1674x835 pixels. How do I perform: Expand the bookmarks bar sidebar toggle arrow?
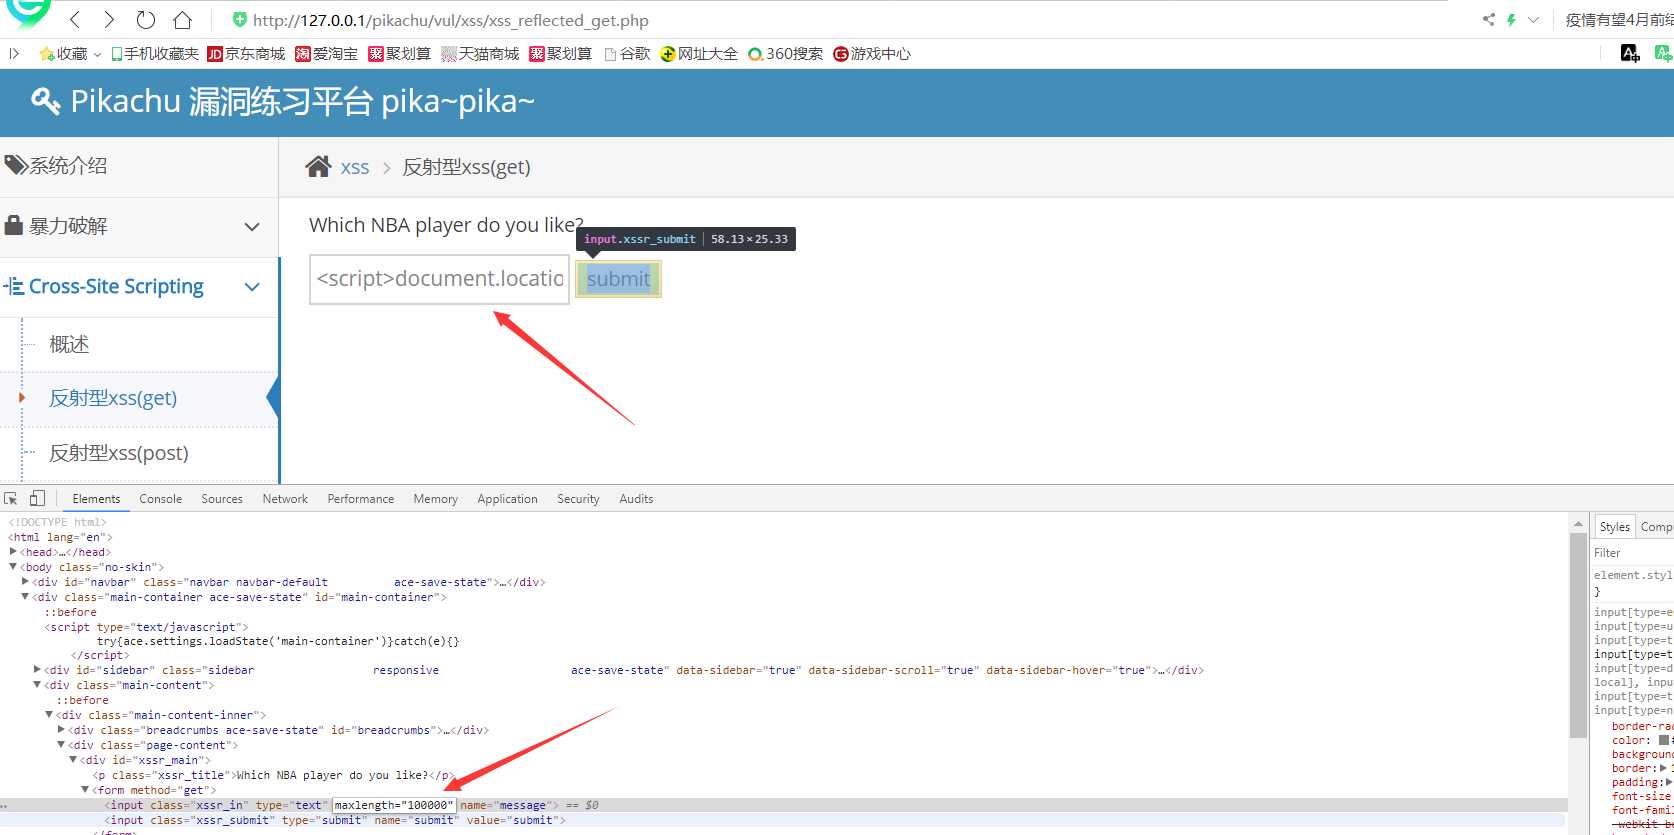pos(14,53)
